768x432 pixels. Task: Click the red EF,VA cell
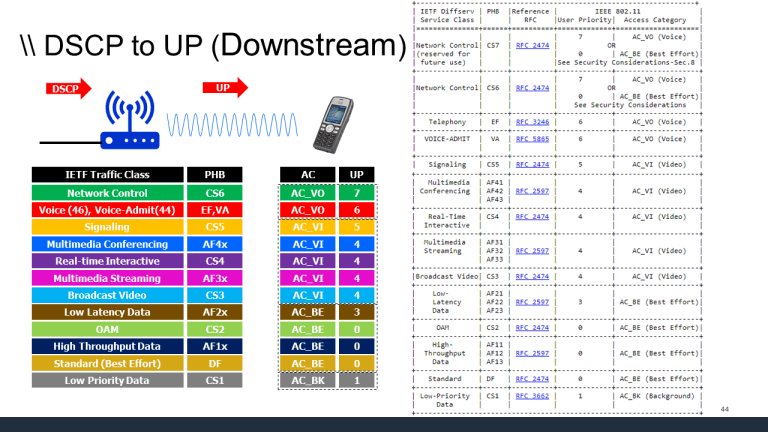click(x=215, y=210)
